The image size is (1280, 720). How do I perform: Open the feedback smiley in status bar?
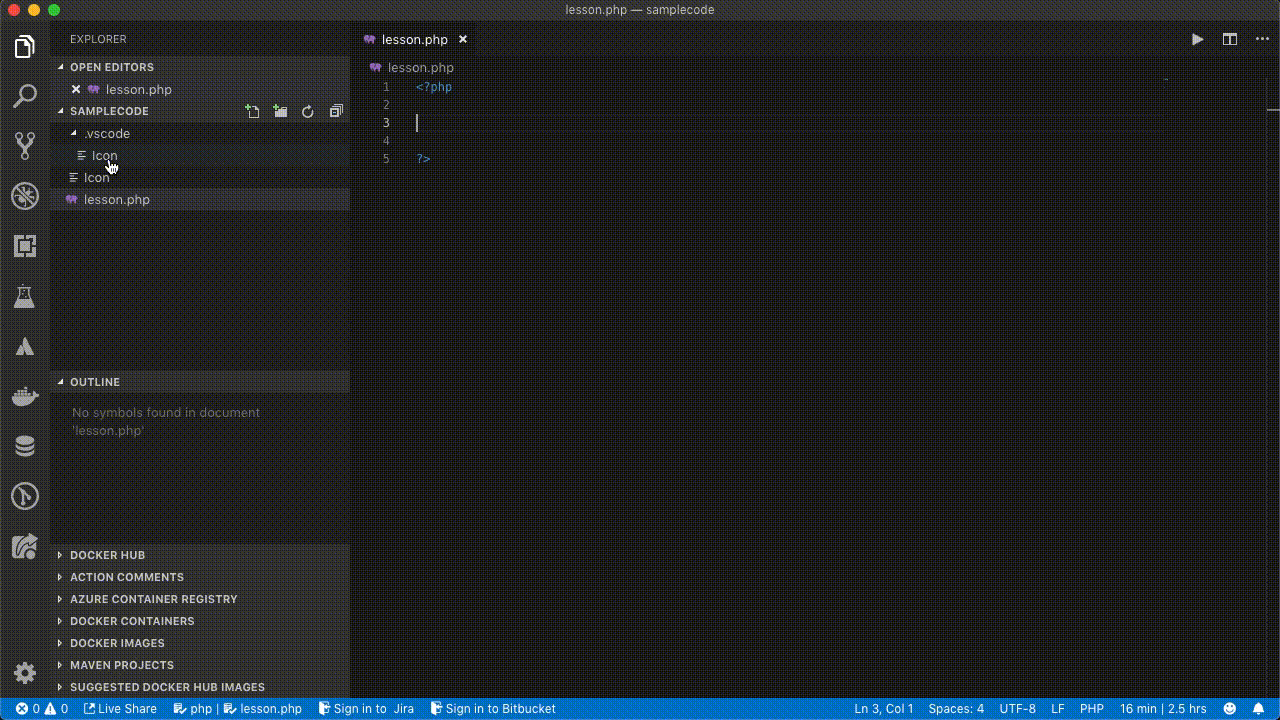[1230, 709]
